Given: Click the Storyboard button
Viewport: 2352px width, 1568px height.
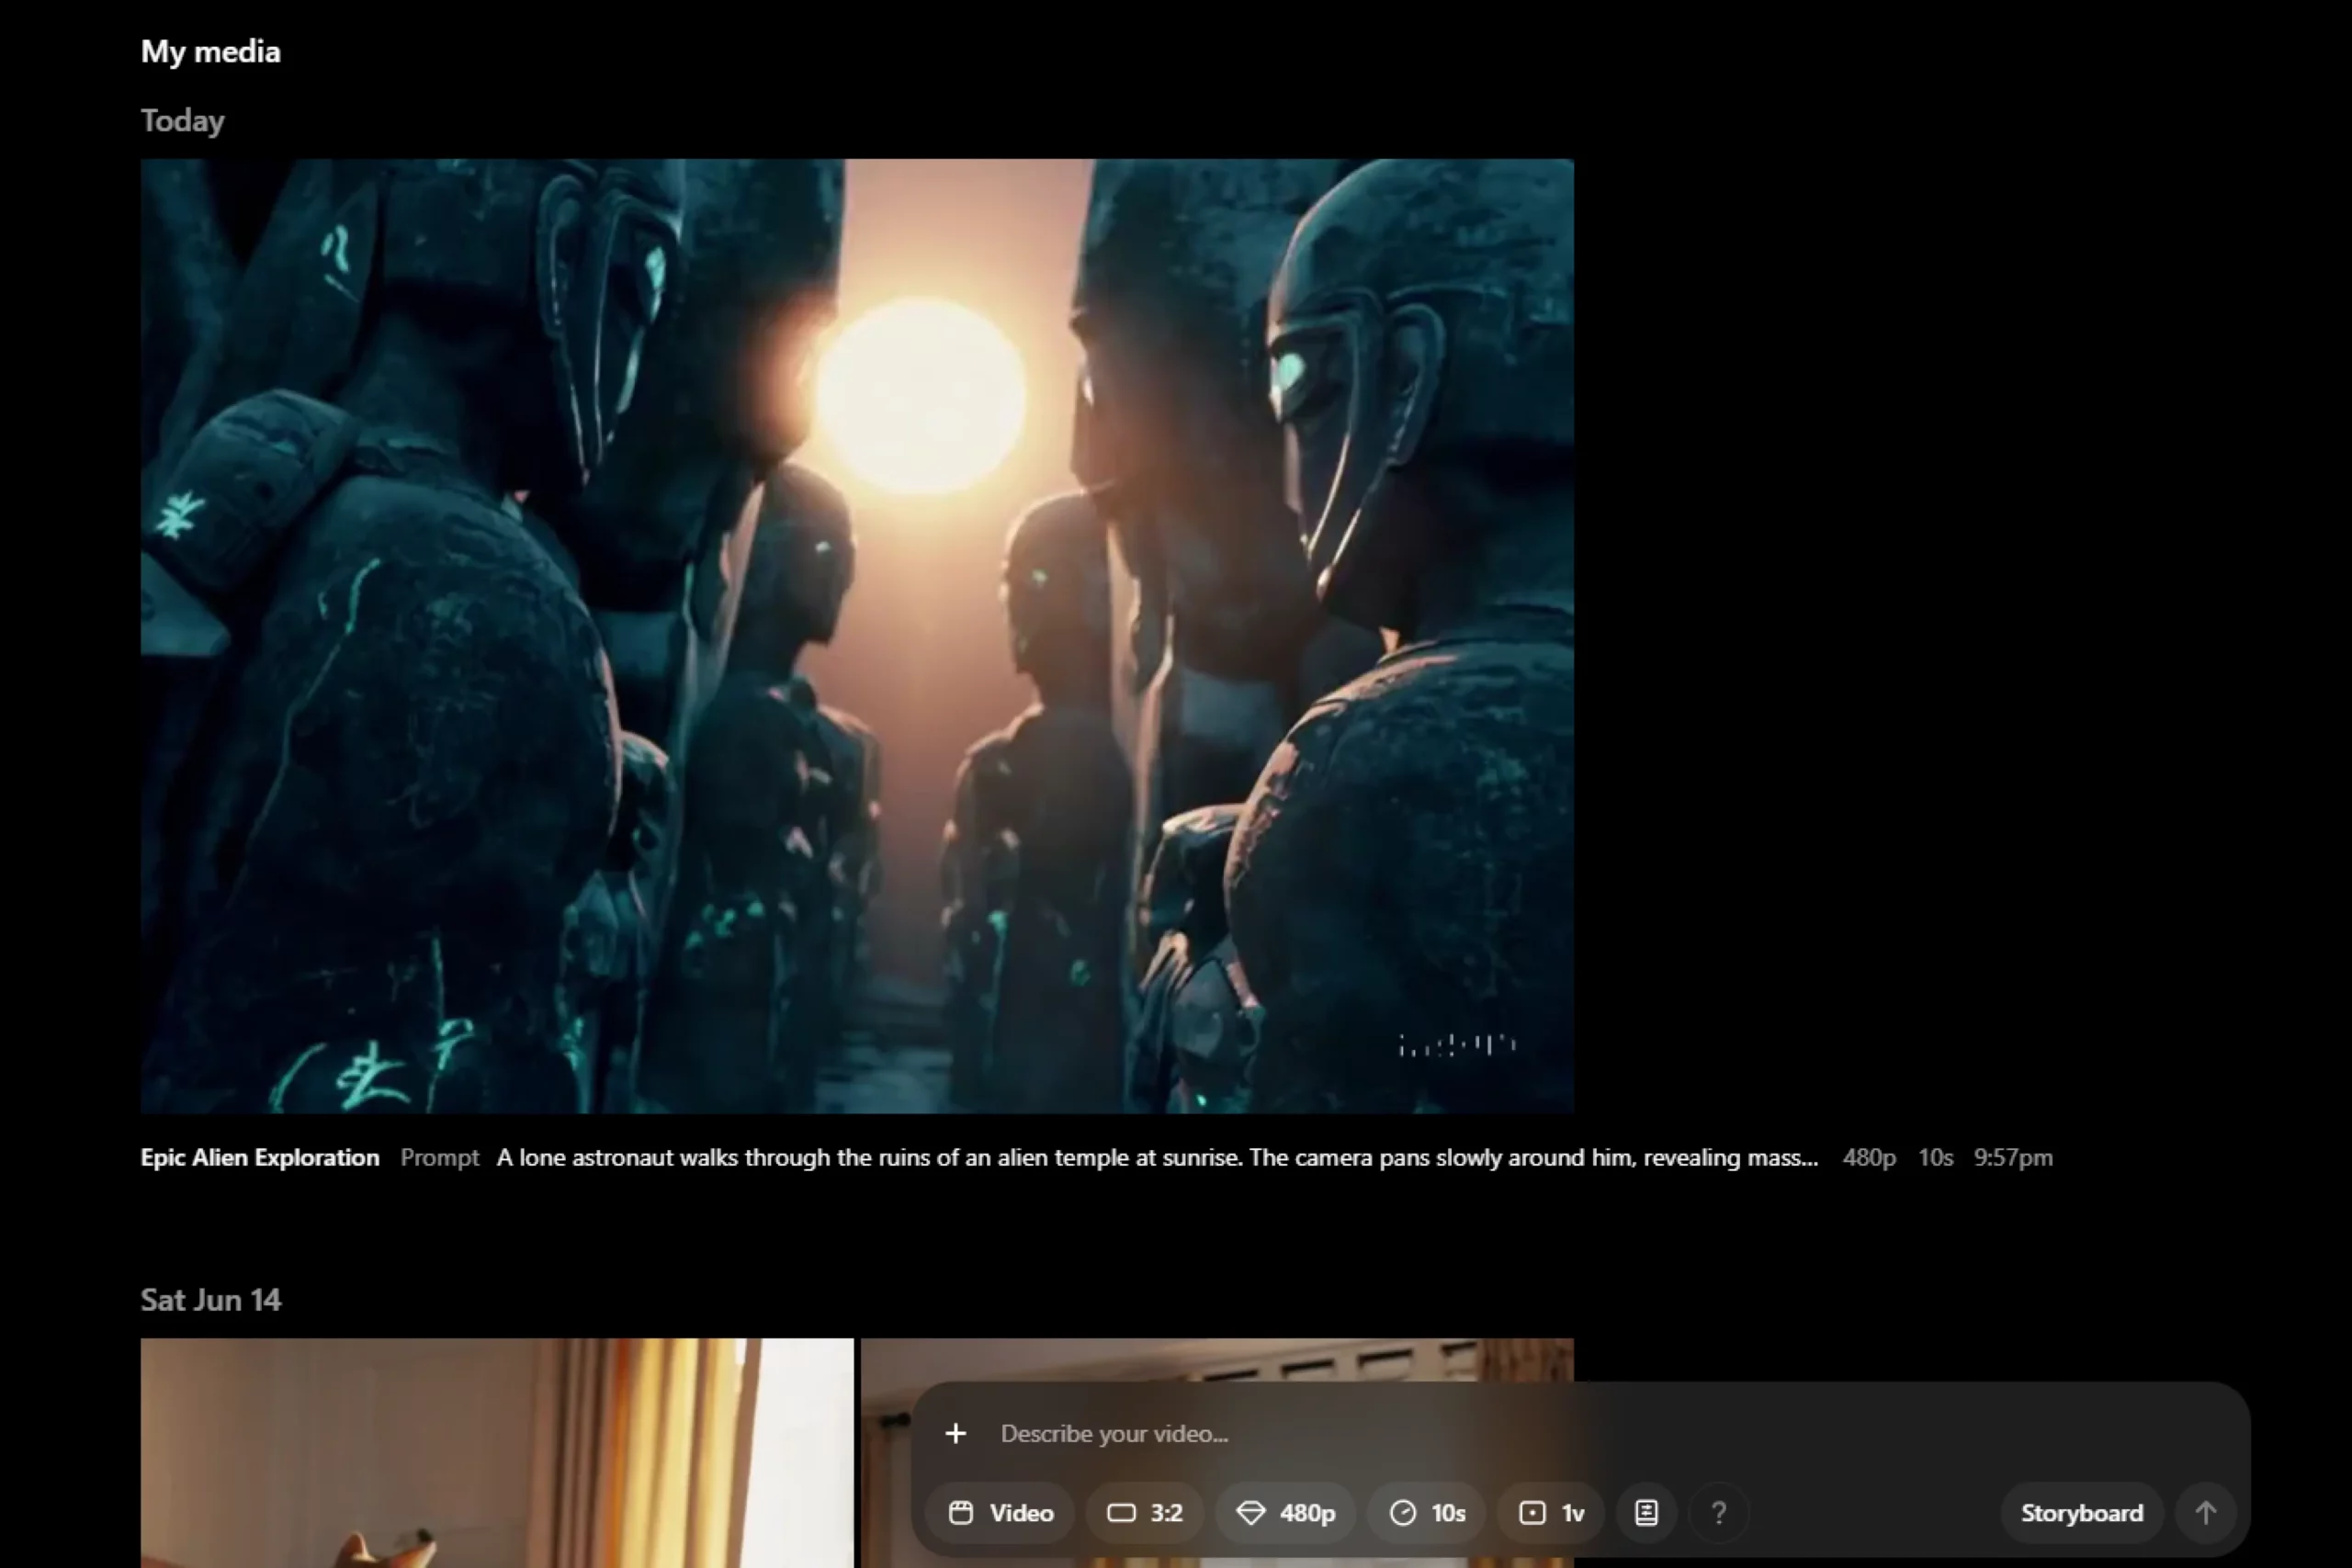Looking at the screenshot, I should click(2081, 1512).
